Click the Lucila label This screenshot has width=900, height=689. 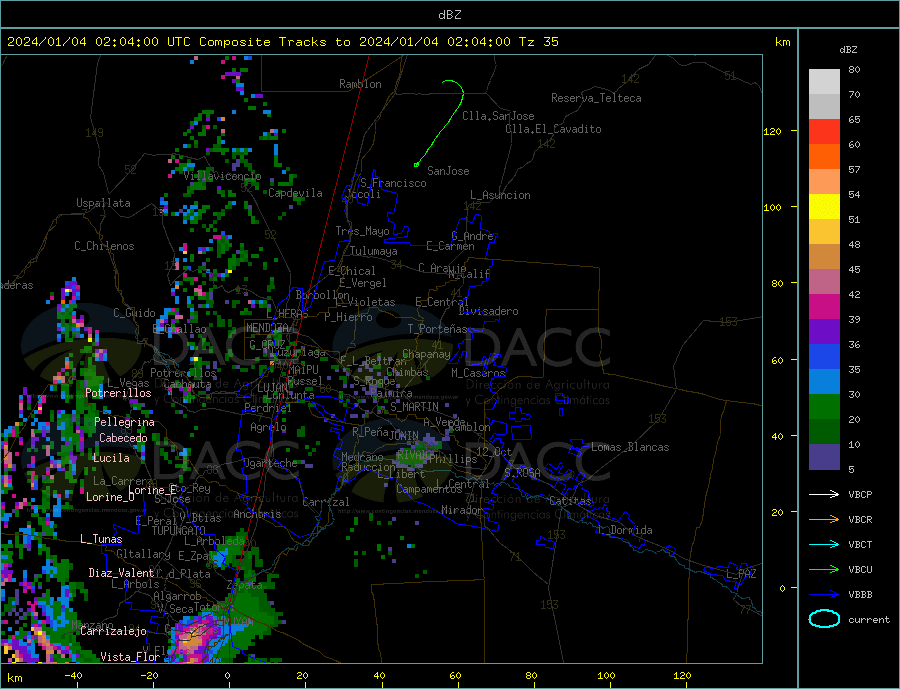(x=111, y=458)
